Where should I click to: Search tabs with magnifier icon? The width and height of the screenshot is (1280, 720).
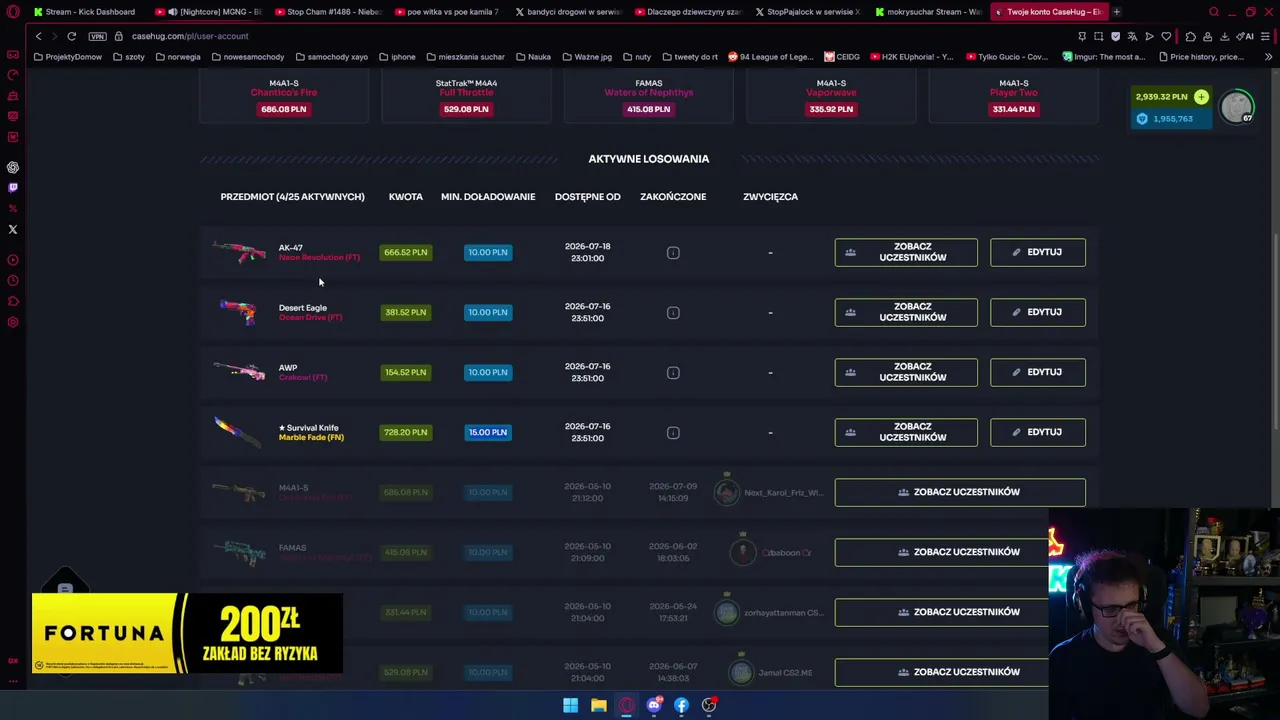(x=1214, y=12)
